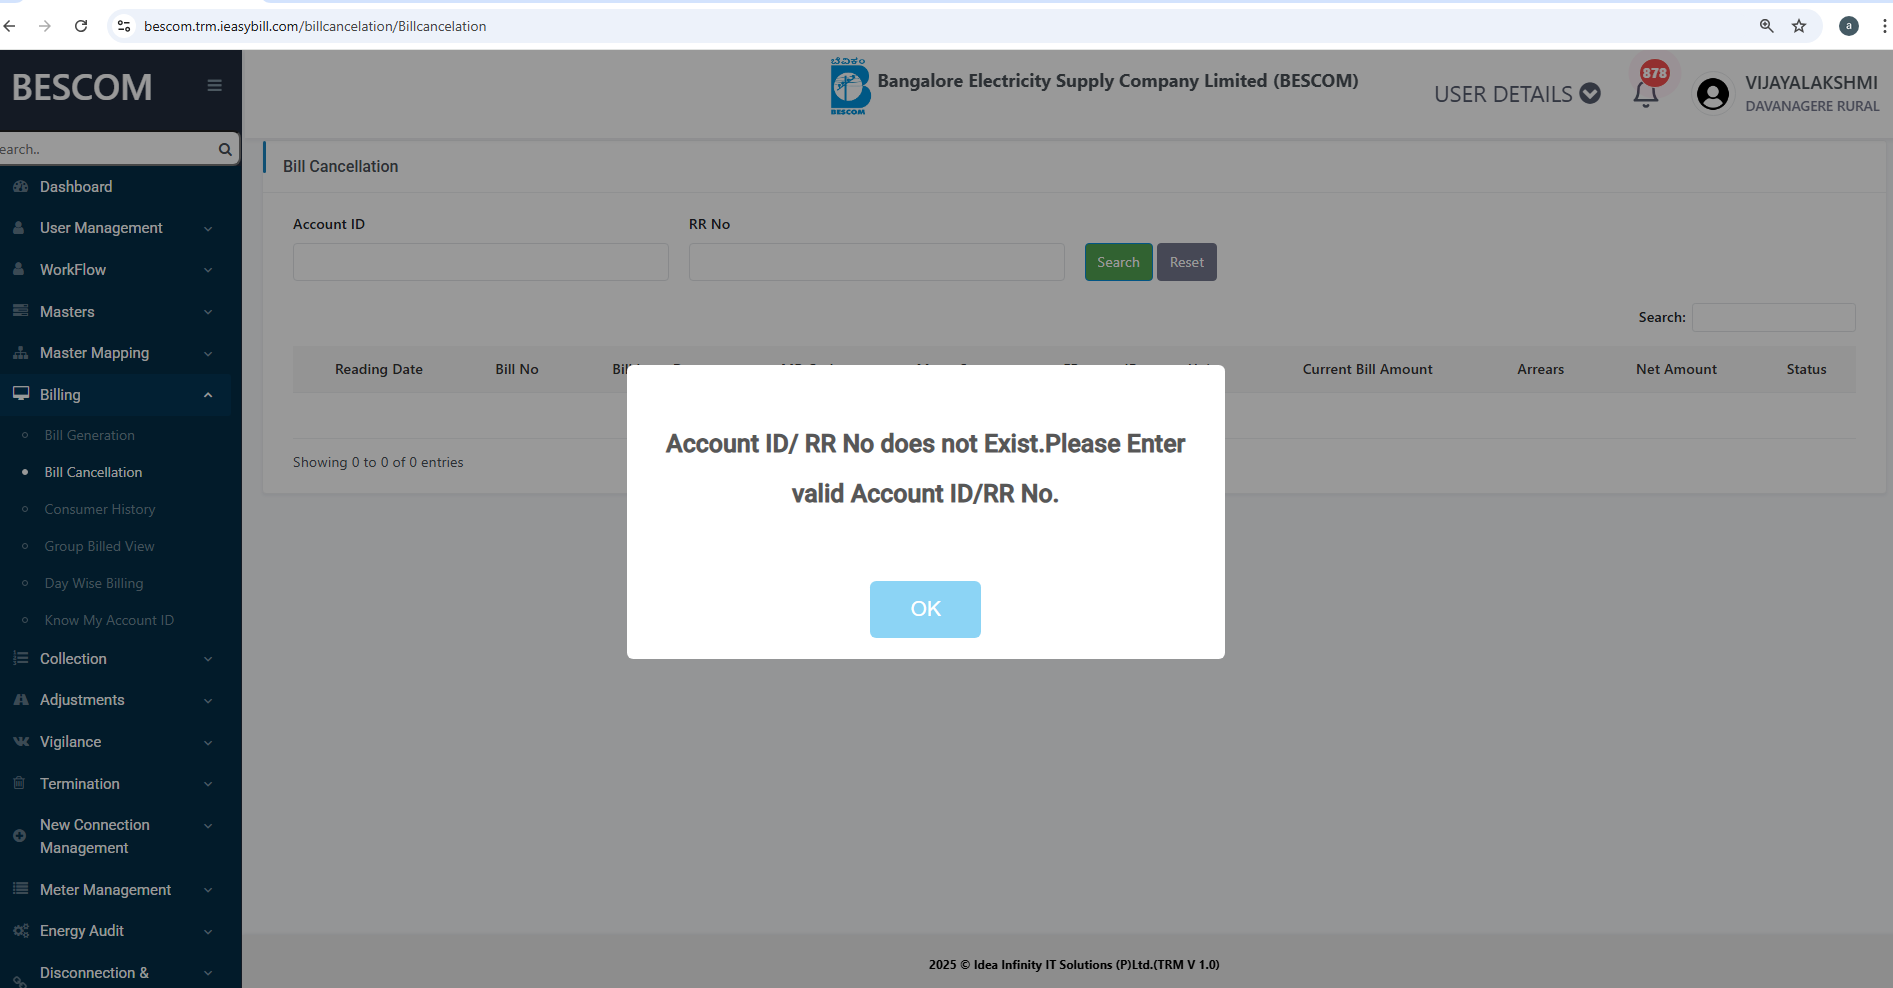
Task: Collapse the Billing section chevron
Action: pyautogui.click(x=208, y=395)
